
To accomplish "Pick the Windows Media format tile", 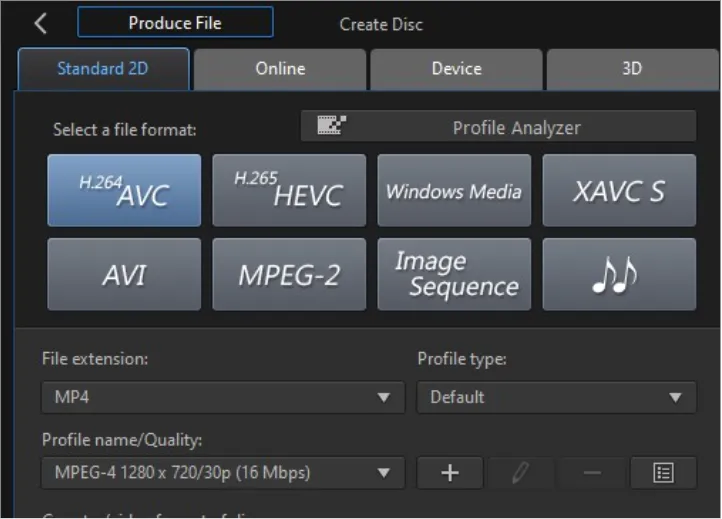I will [454, 190].
